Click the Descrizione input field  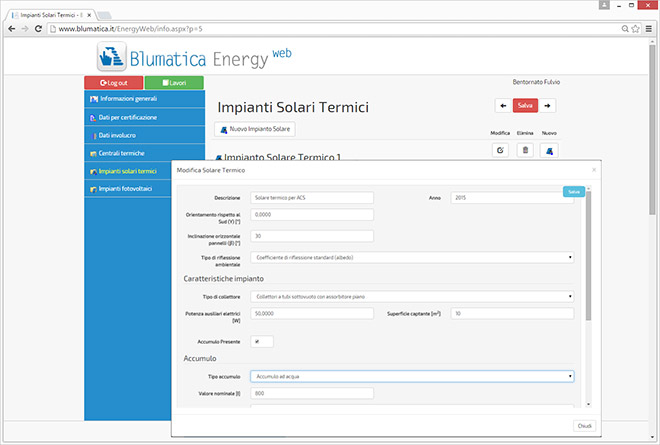click(312, 197)
